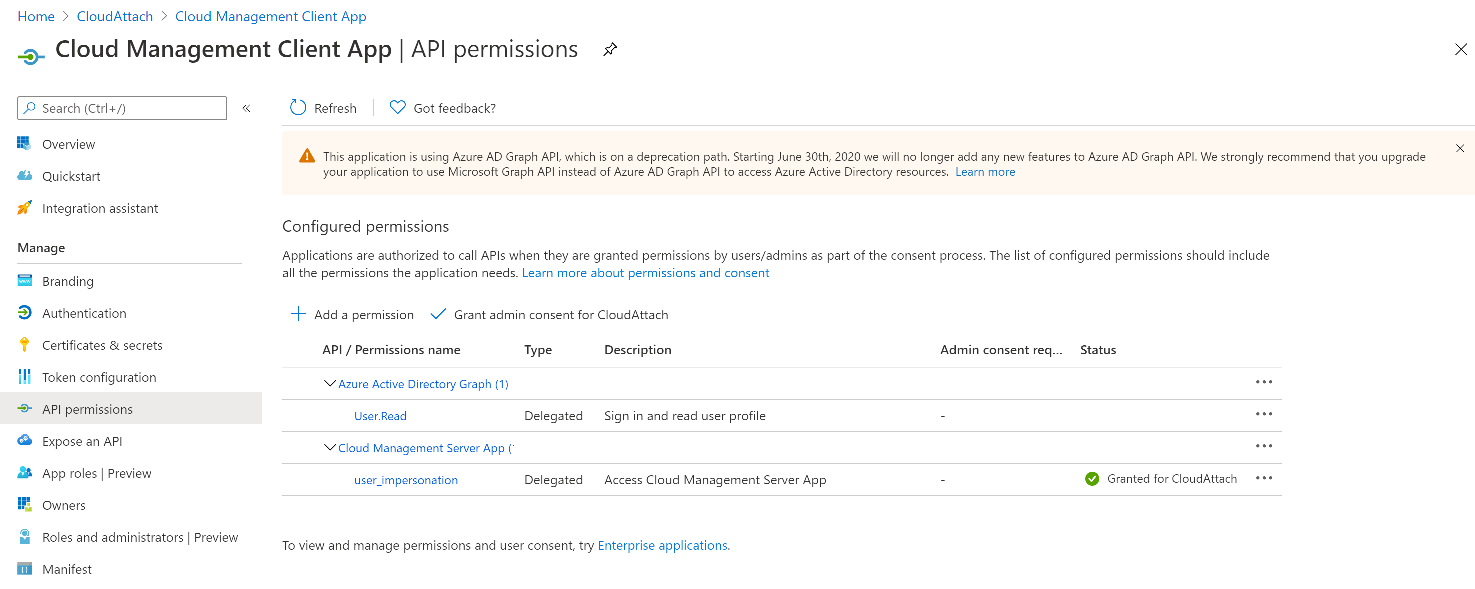Click Got feedback? button

(x=442, y=108)
